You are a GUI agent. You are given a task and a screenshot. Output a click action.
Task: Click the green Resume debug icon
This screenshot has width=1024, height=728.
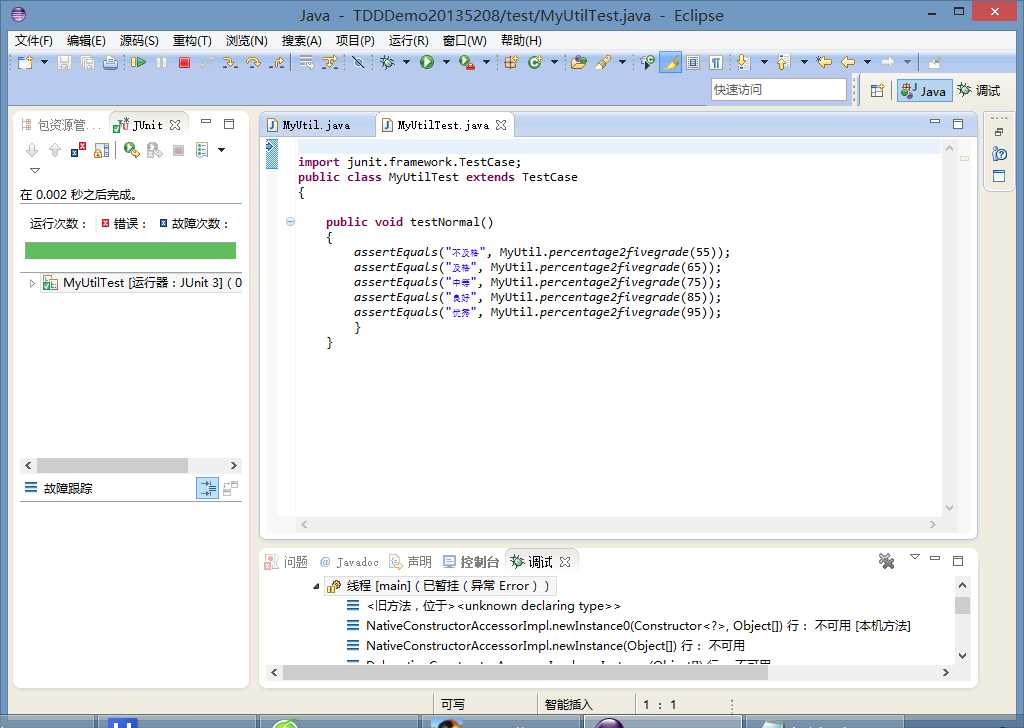tap(138, 63)
